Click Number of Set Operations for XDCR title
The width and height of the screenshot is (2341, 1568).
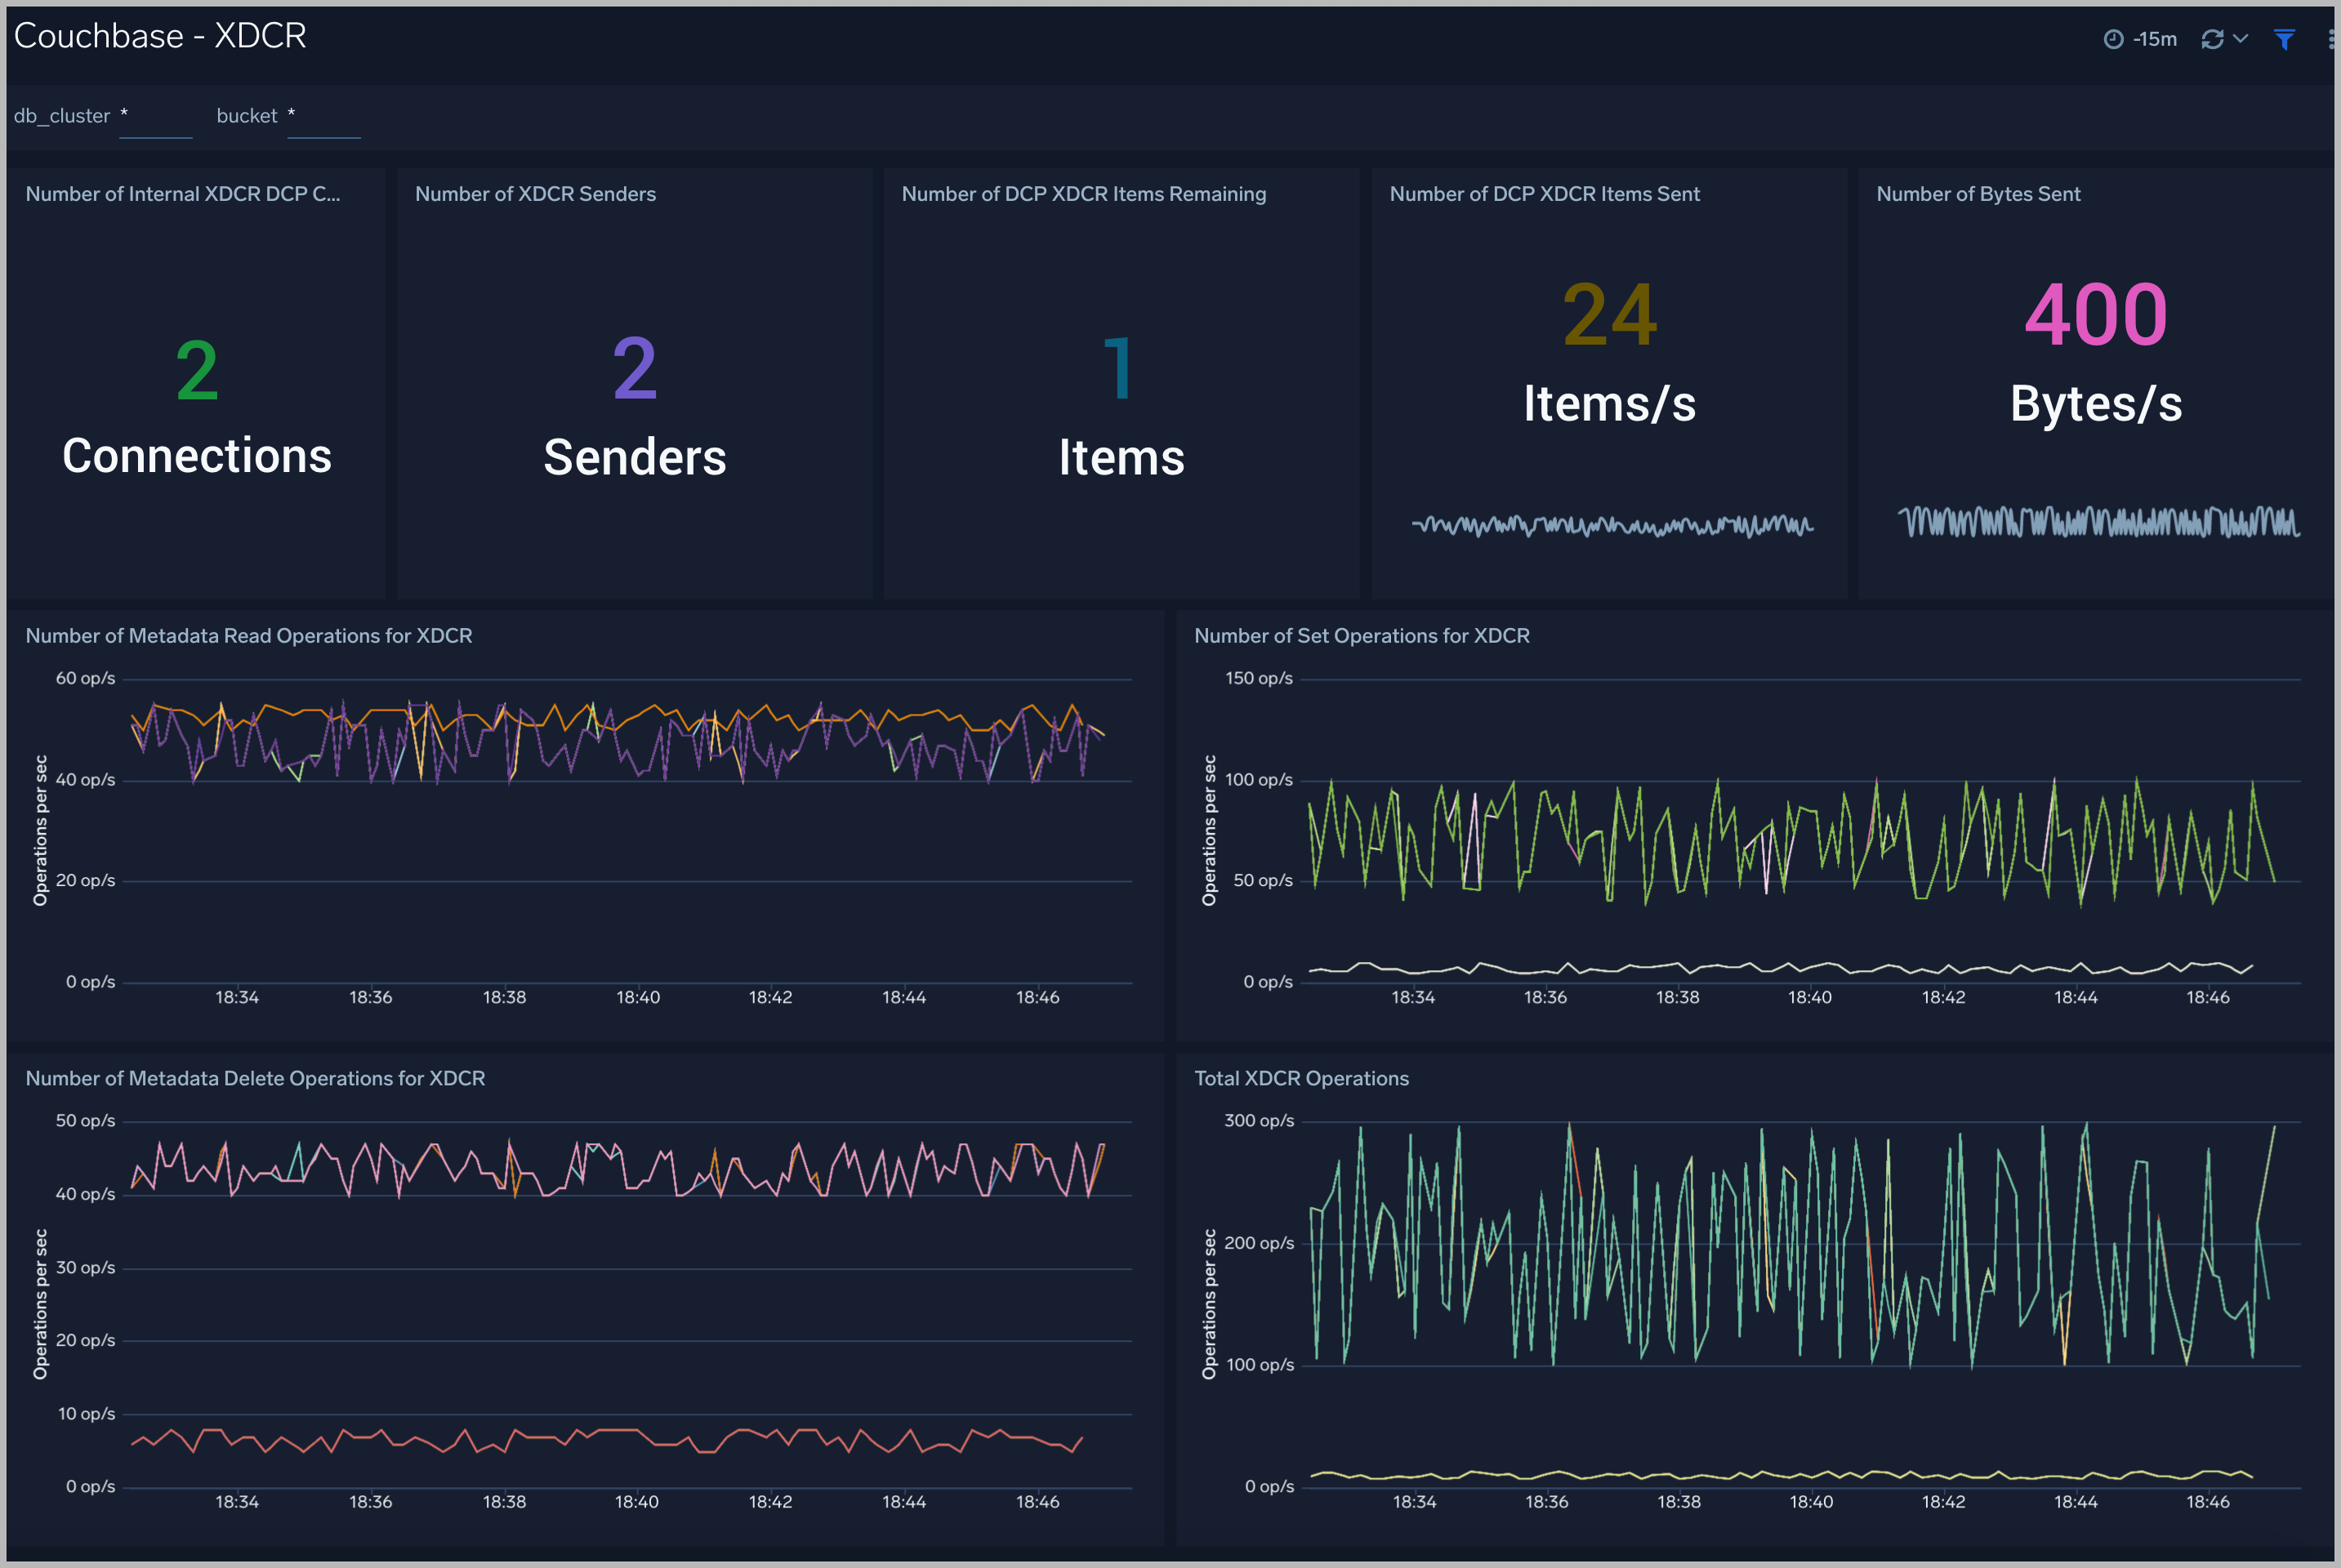coord(1362,636)
